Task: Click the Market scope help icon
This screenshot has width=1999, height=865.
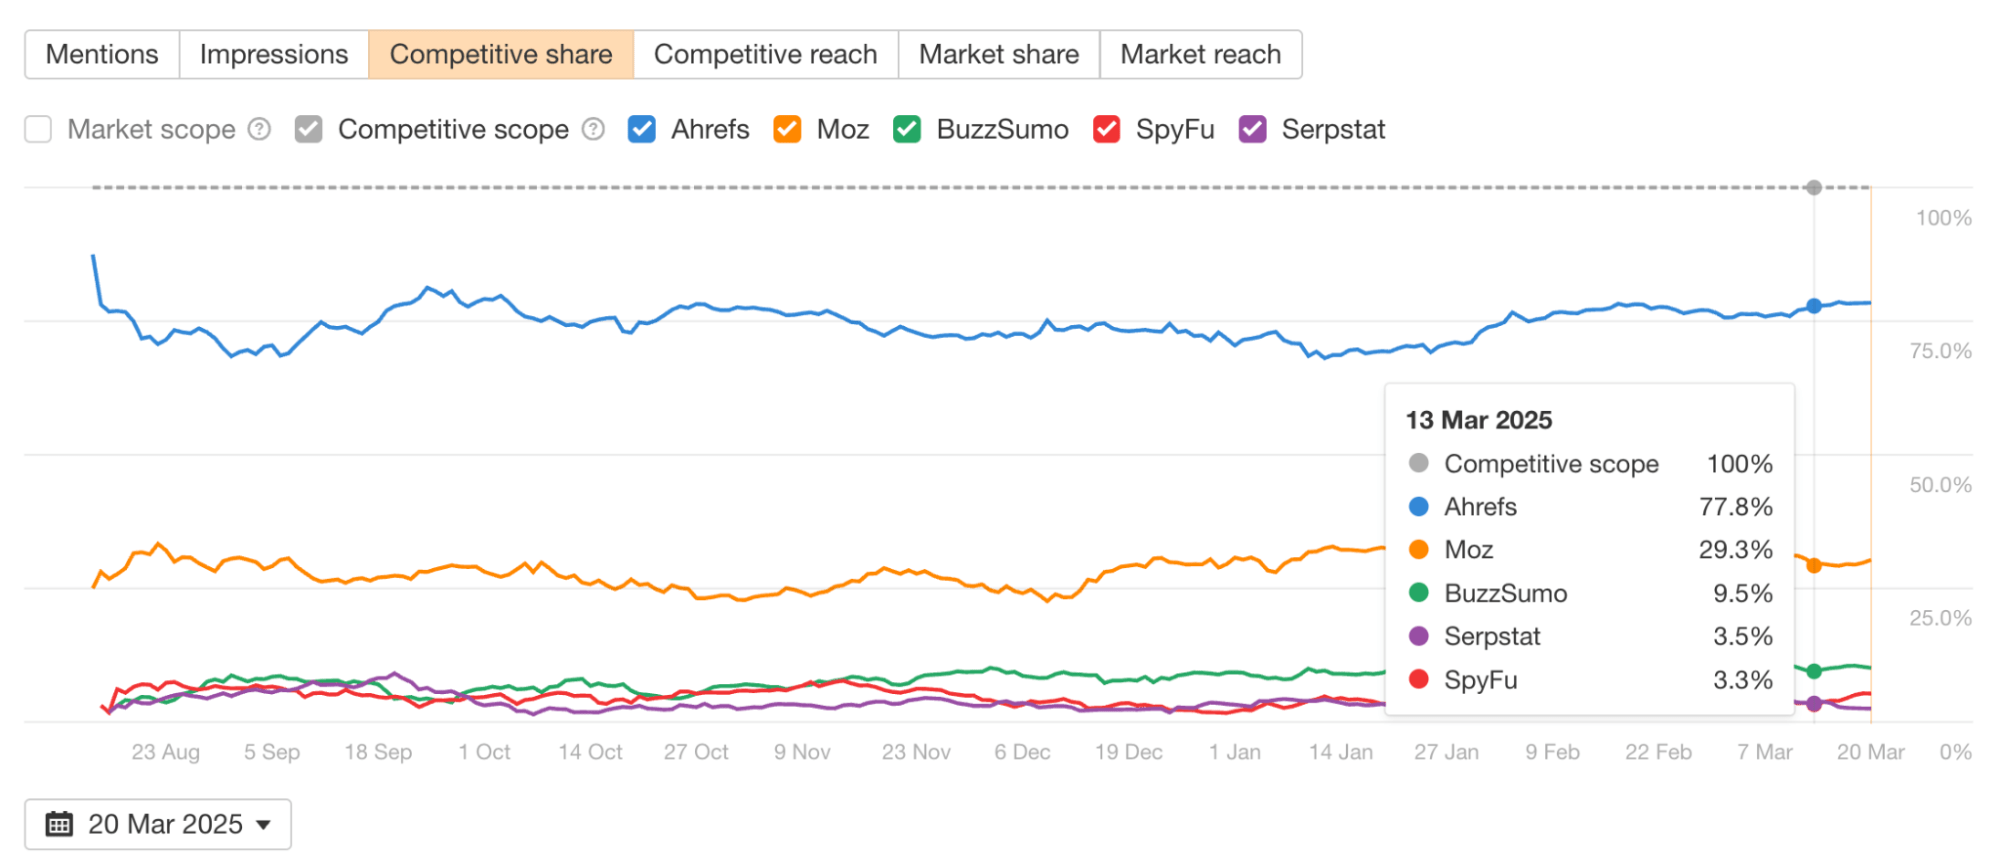Action: point(259,129)
